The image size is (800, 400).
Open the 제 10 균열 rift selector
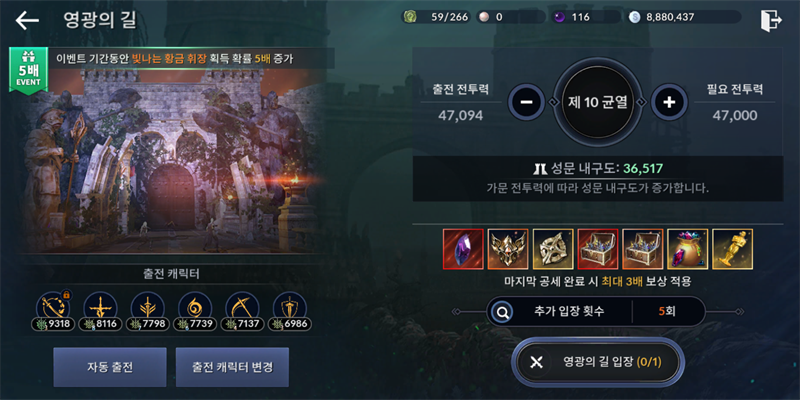coord(597,102)
